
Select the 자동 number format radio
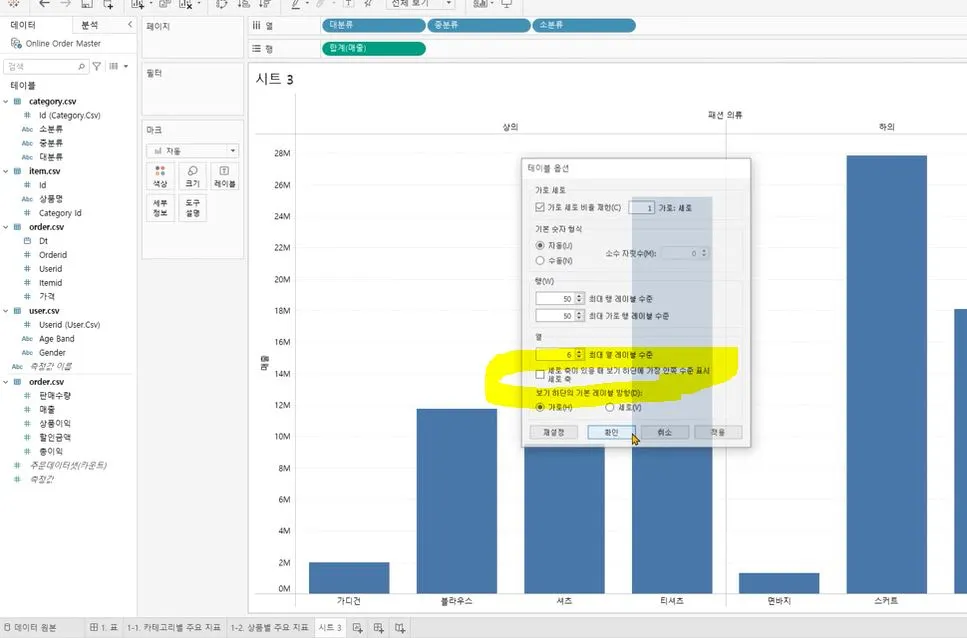(540, 245)
